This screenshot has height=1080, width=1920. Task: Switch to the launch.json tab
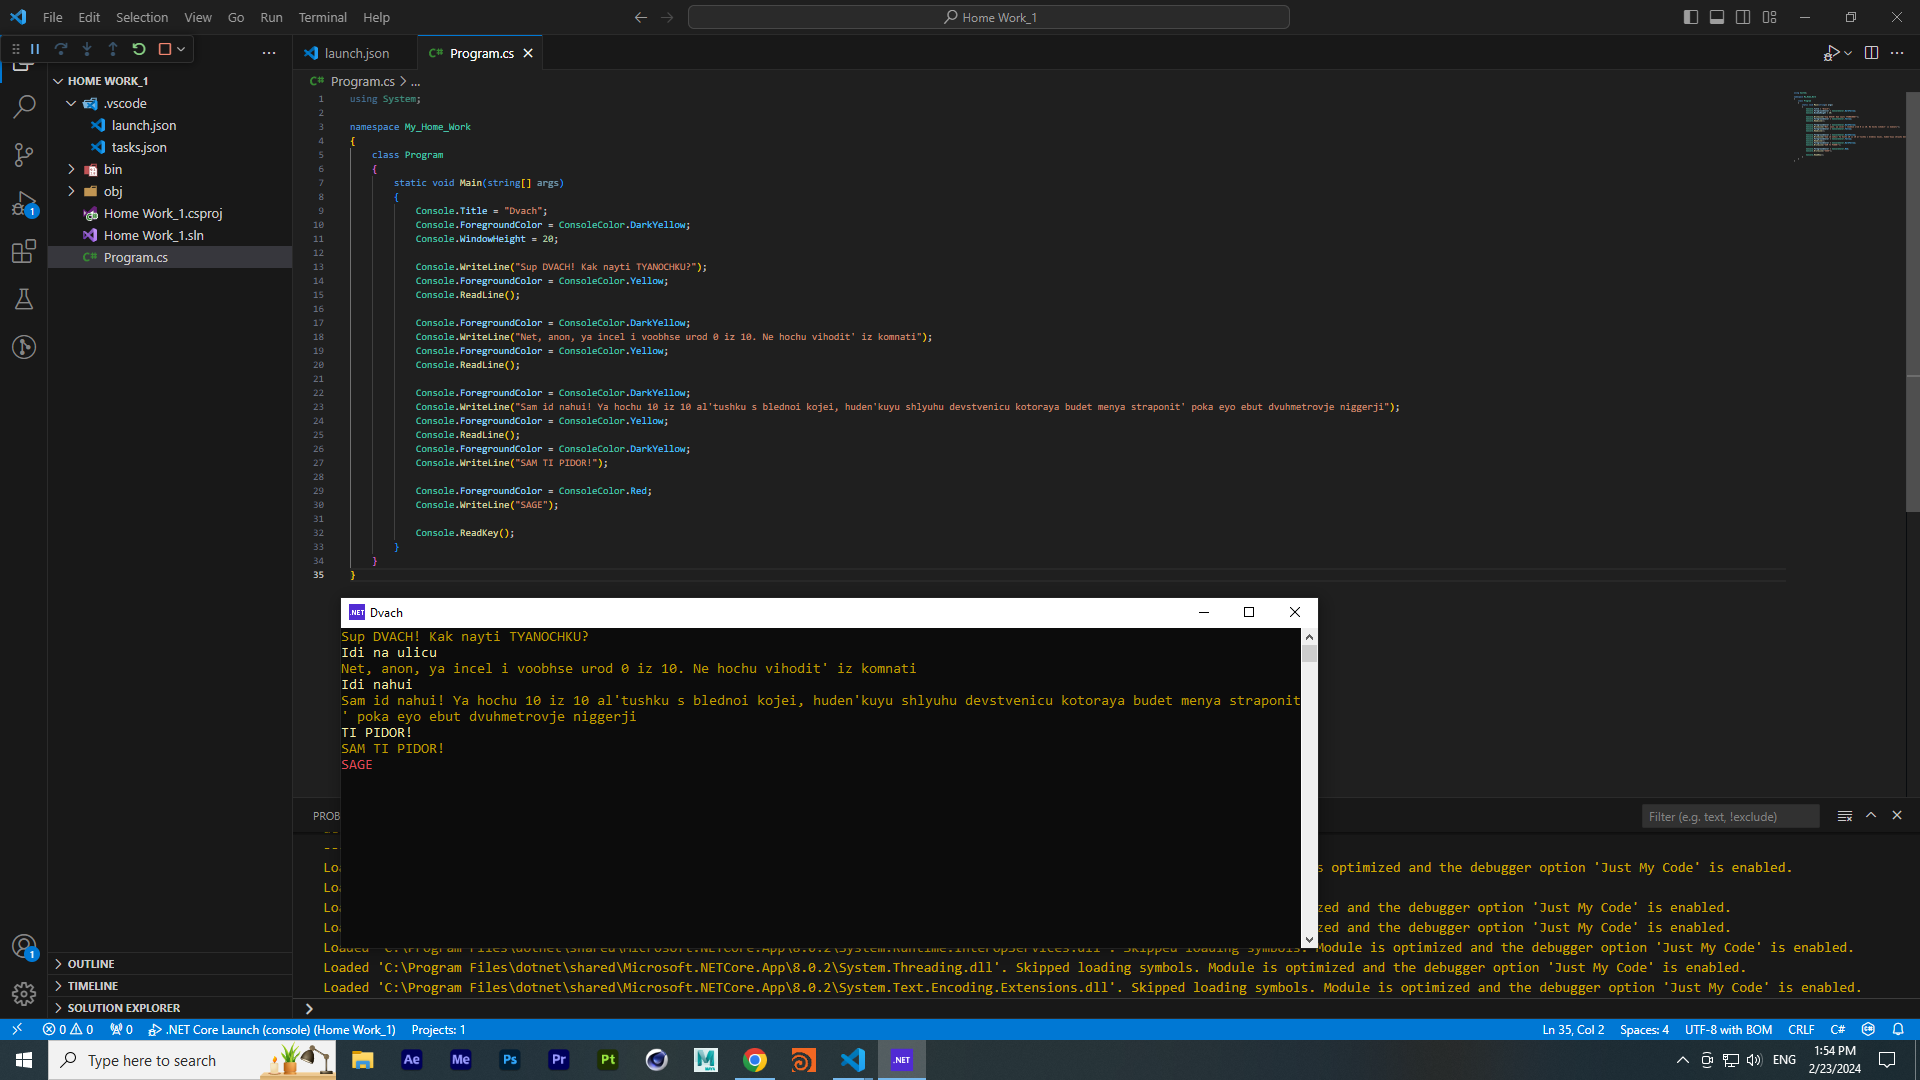tap(356, 53)
